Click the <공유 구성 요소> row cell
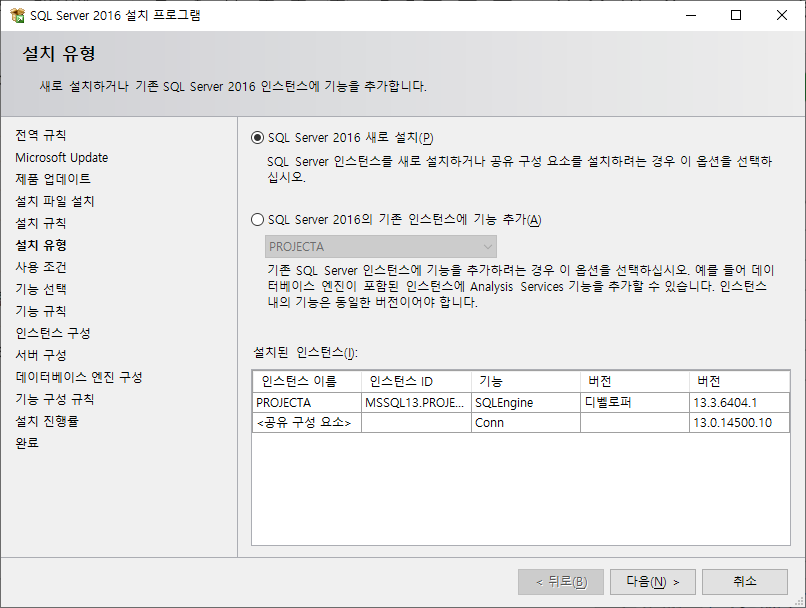The width and height of the screenshot is (806, 608). [307, 423]
